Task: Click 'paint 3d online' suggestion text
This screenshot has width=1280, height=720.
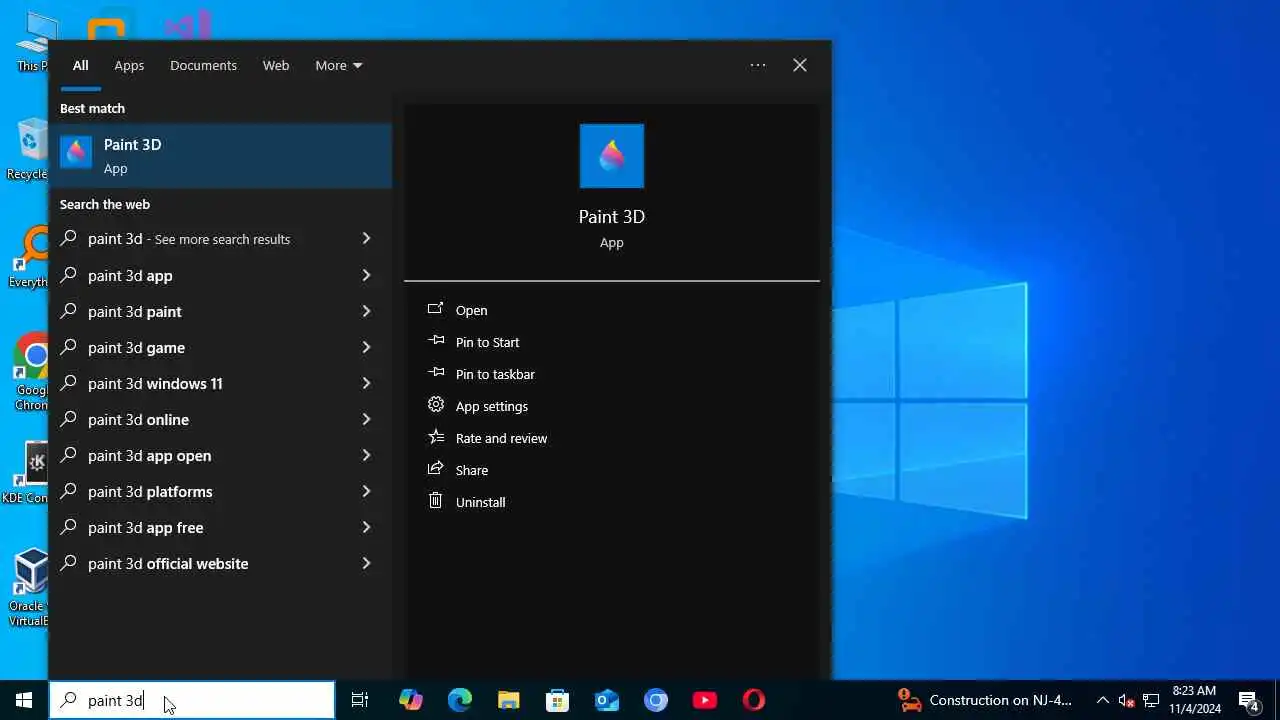Action: [x=138, y=420]
